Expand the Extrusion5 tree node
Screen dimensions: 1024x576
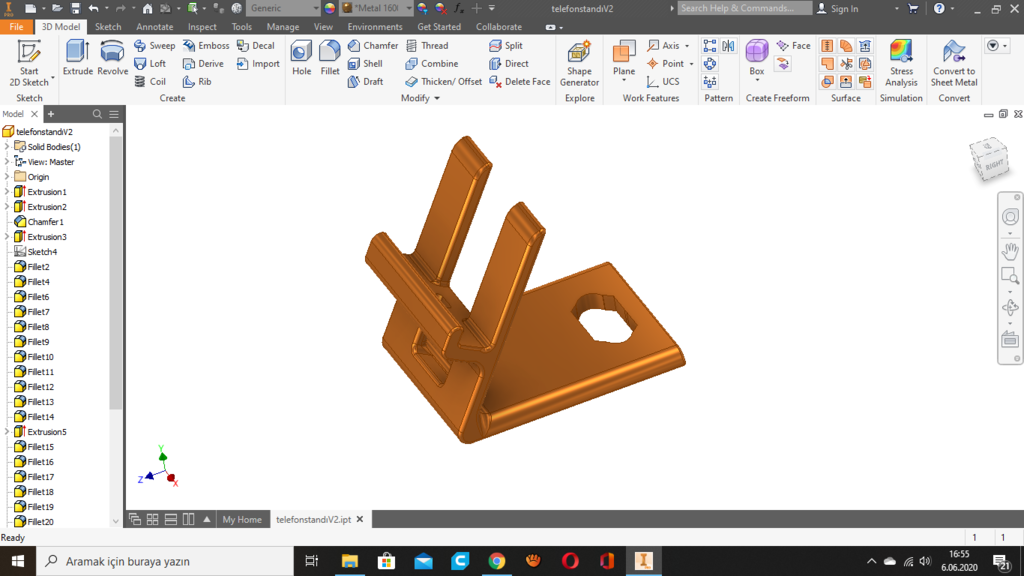pyautogui.click(x=7, y=432)
